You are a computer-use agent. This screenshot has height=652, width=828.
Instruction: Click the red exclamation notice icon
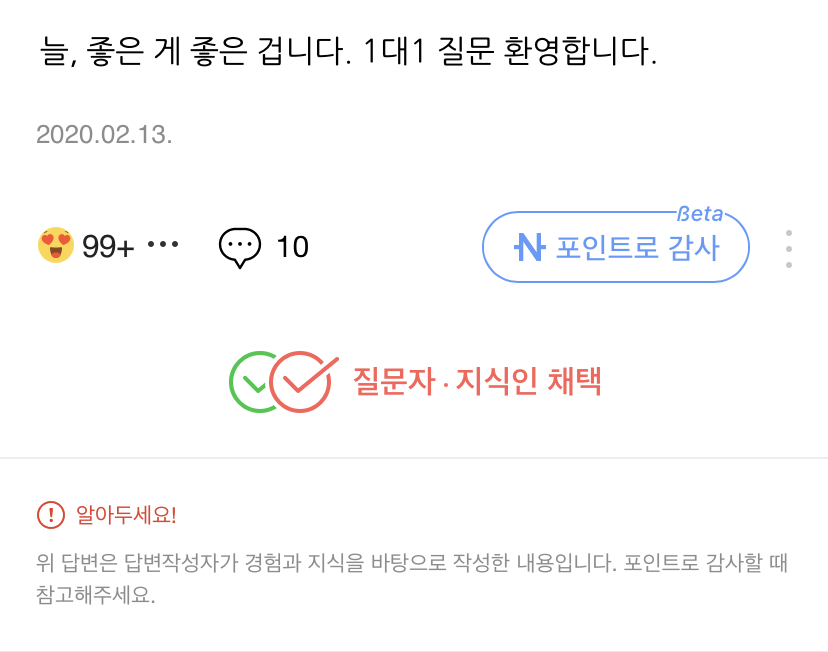click(50, 516)
